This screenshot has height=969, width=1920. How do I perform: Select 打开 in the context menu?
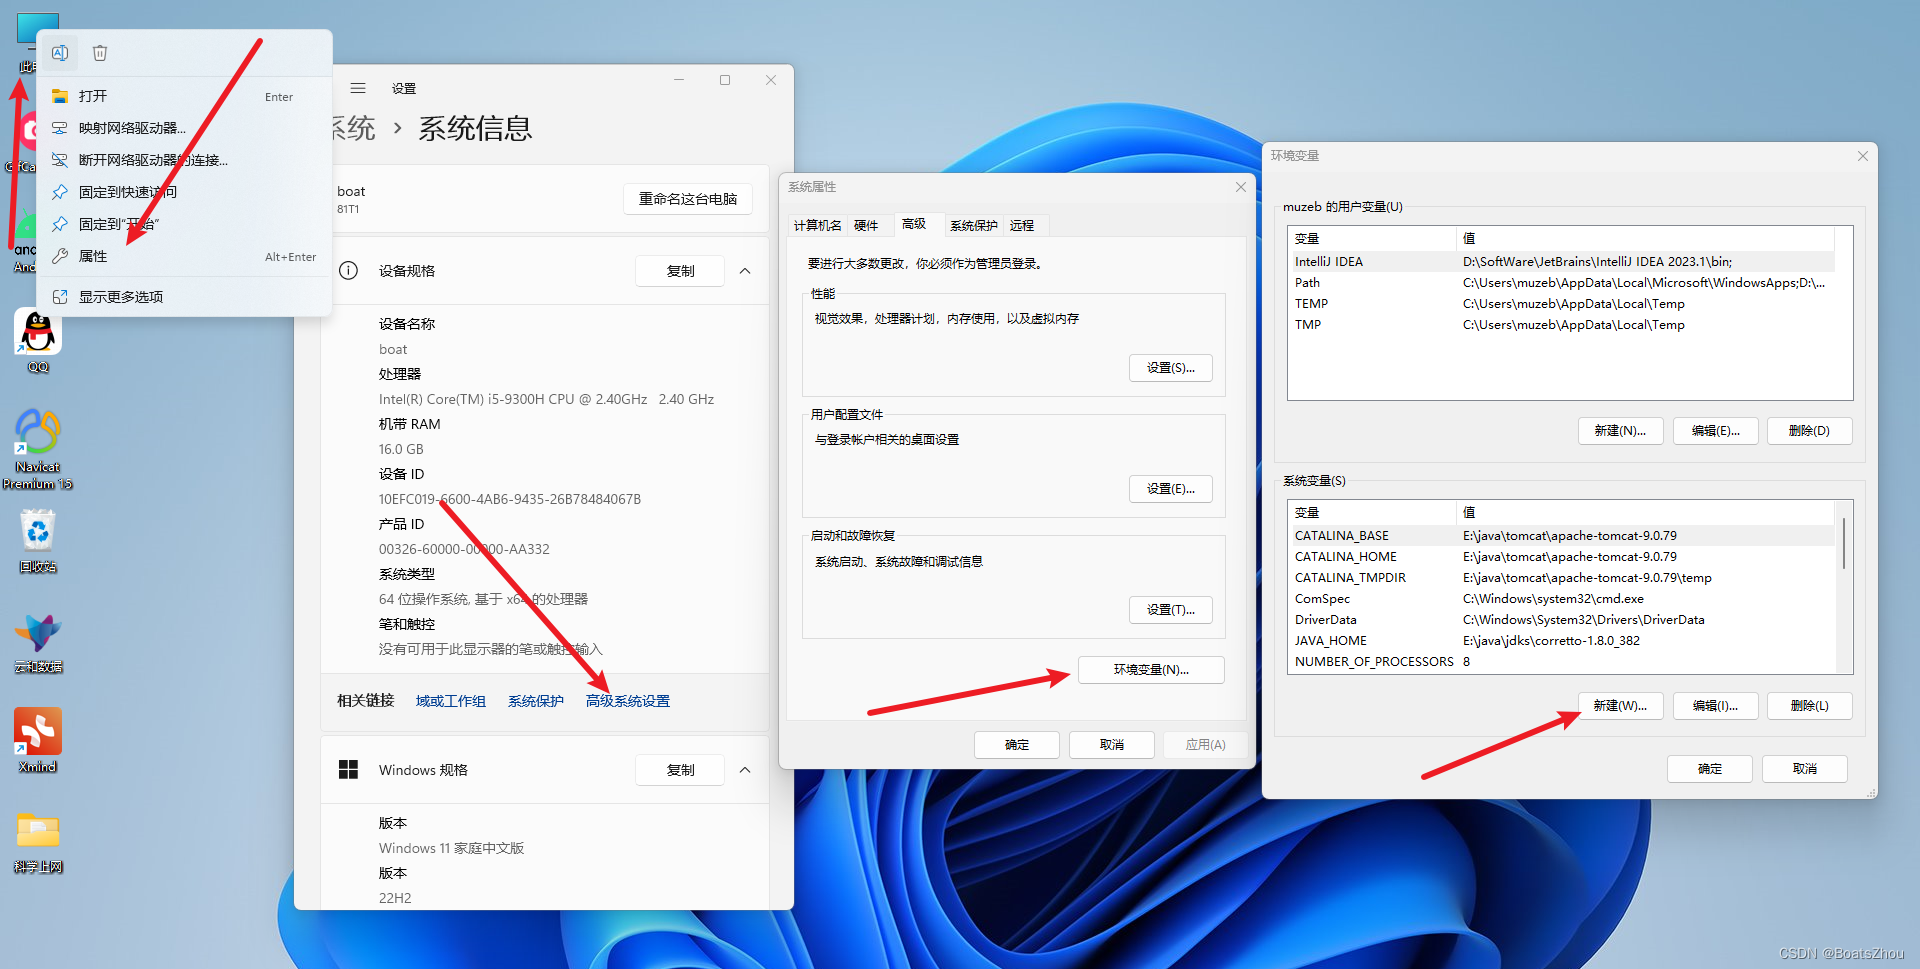click(184, 96)
